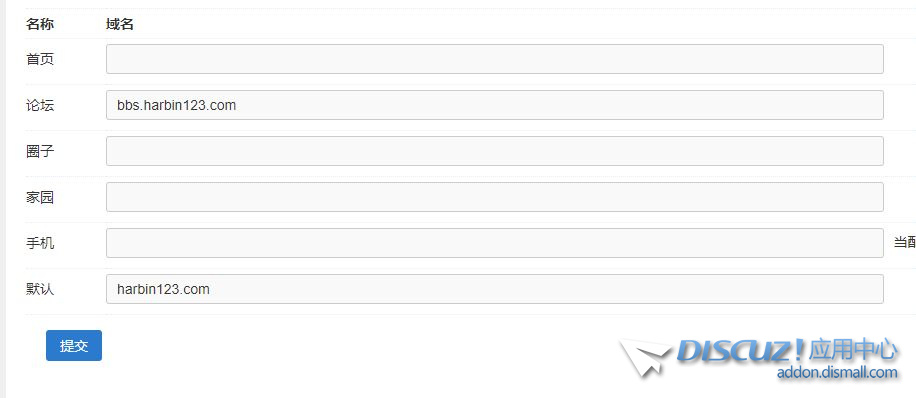Screen dimensions: 916x398
Task: Open the addon.dismall.com link
Action: pyautogui.click(x=837, y=372)
